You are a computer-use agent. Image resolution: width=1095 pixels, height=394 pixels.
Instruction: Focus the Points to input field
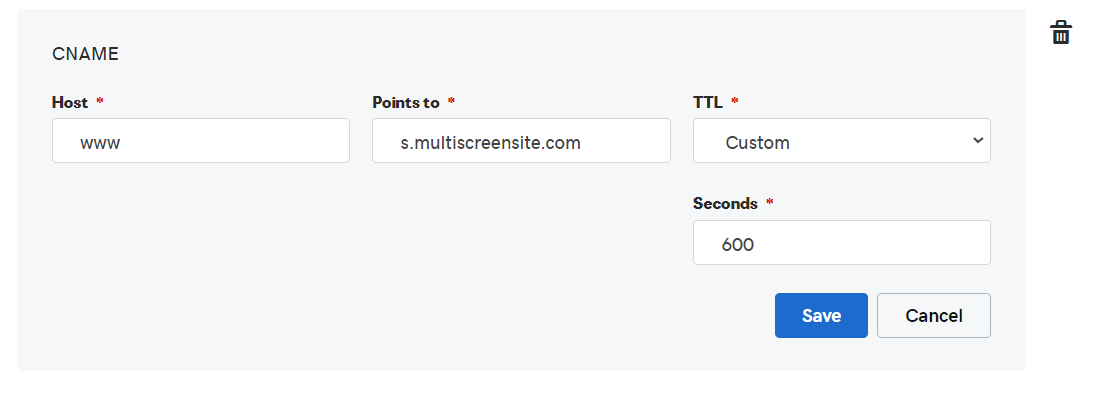(521, 140)
